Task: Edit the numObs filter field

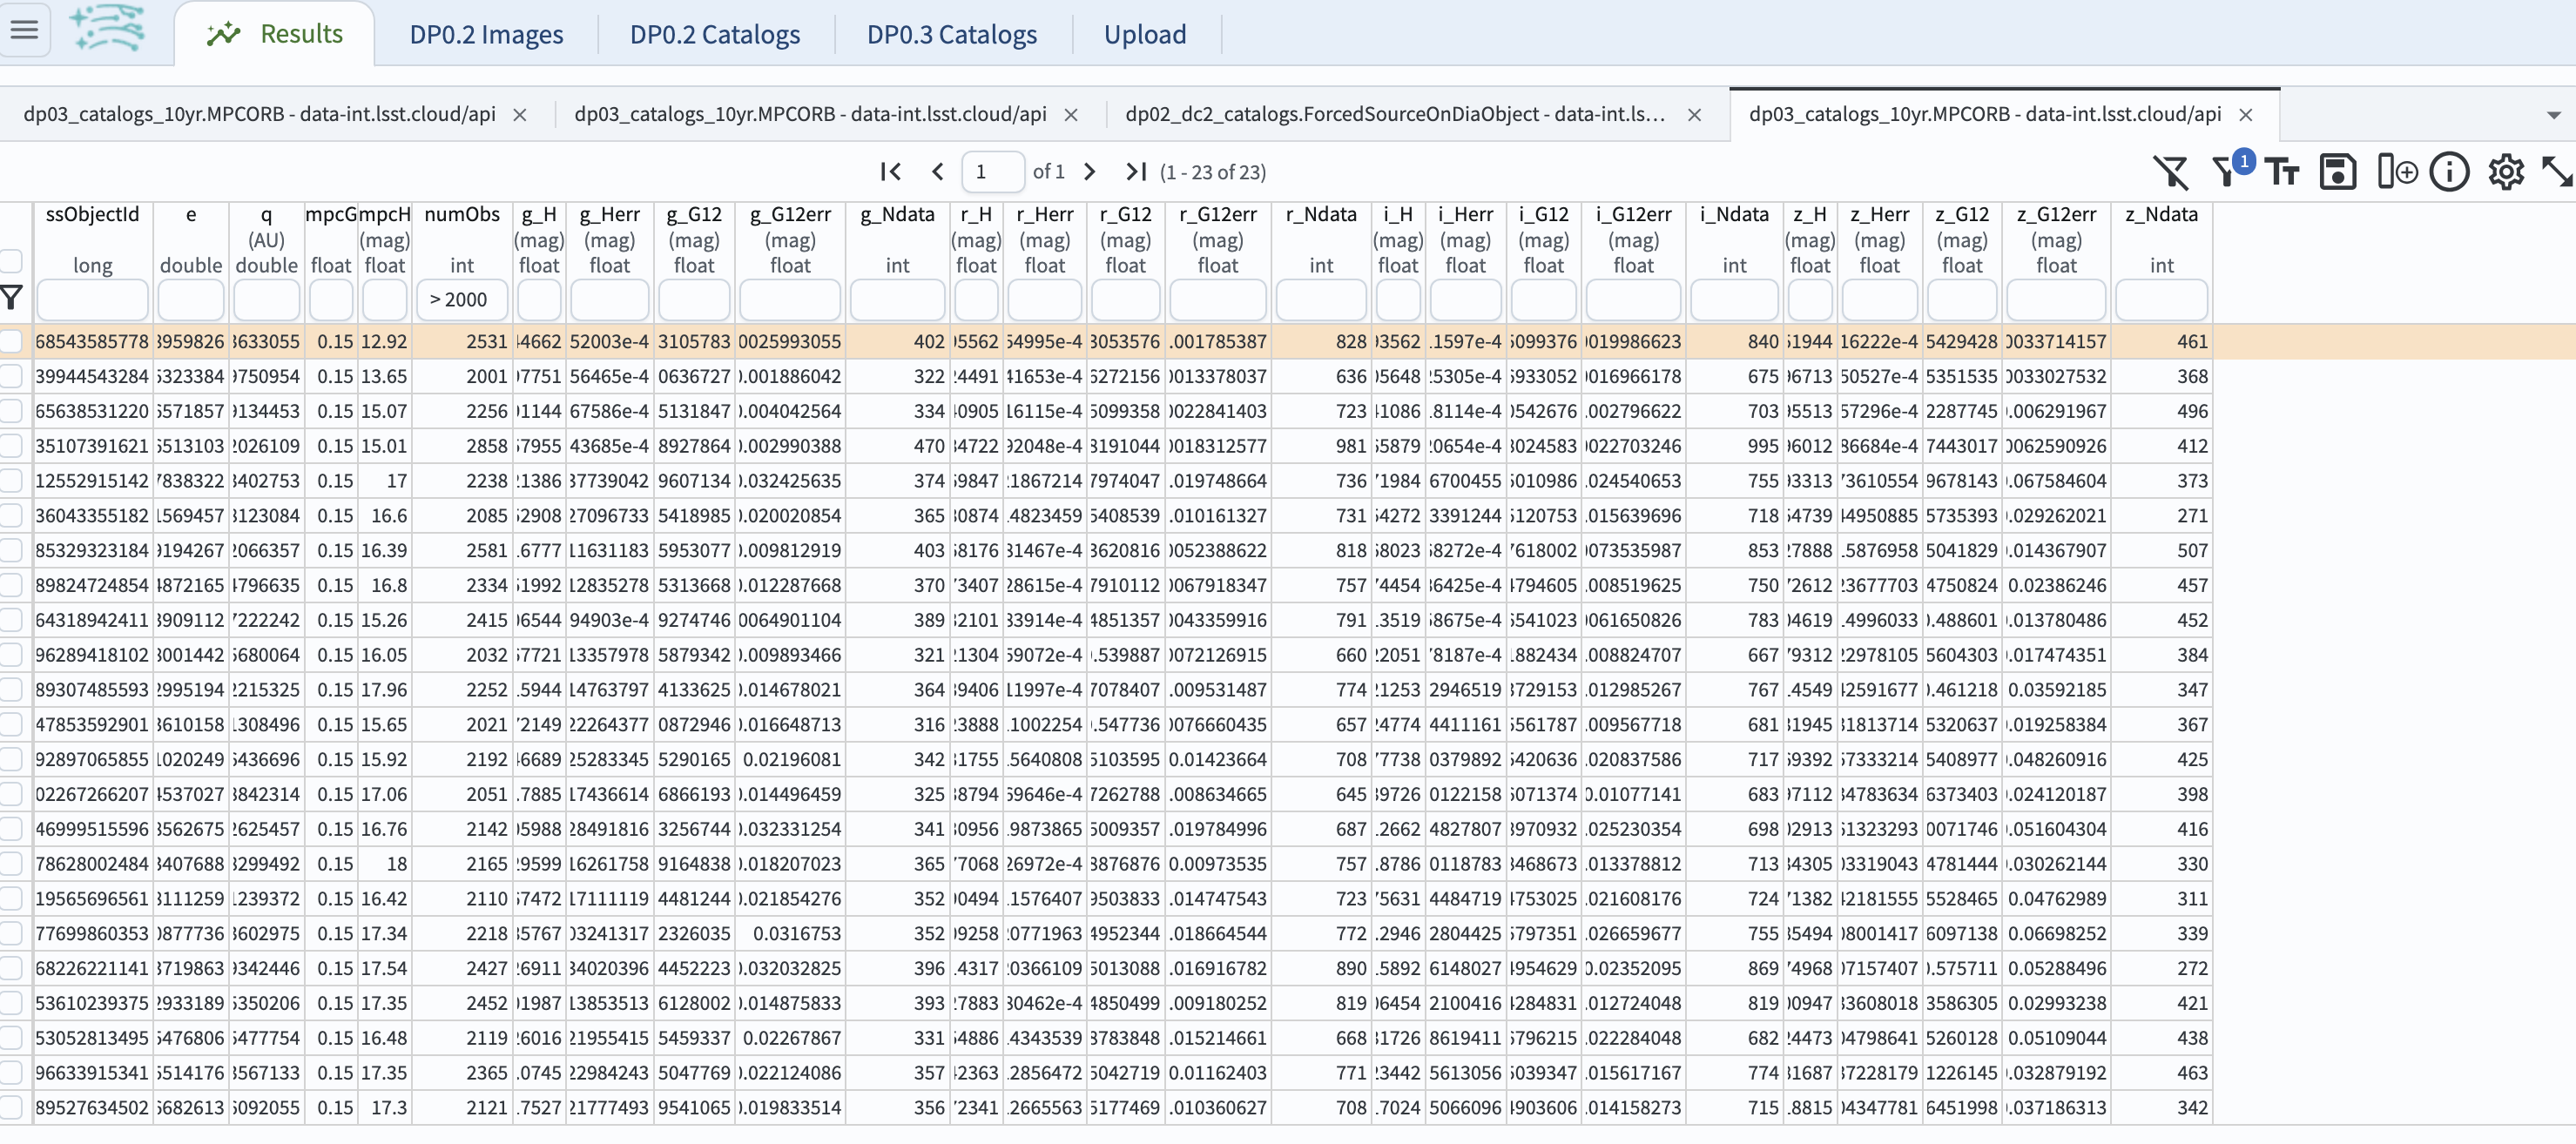Action: coord(462,299)
